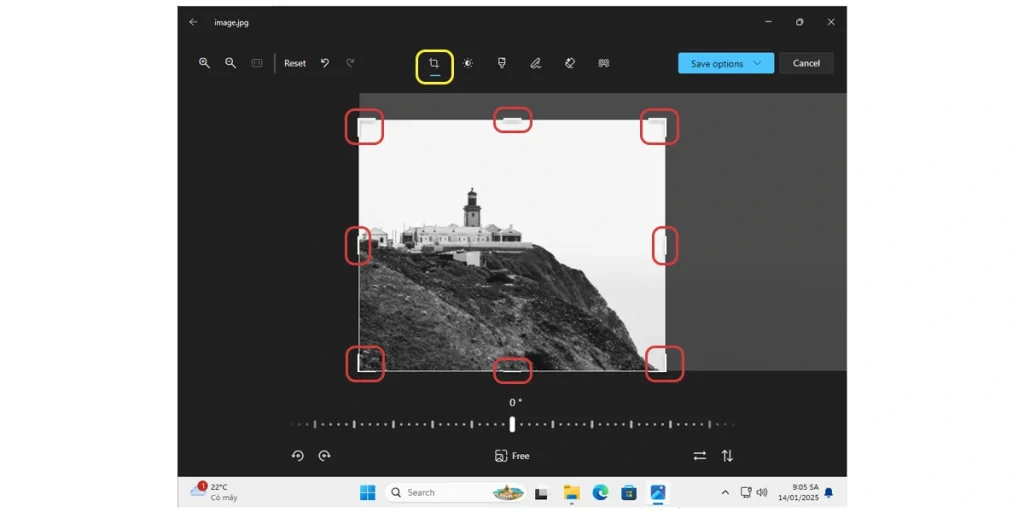The height and width of the screenshot is (512, 1024).
Task: Rotate image clockwise 90 degrees
Action: tap(324, 456)
